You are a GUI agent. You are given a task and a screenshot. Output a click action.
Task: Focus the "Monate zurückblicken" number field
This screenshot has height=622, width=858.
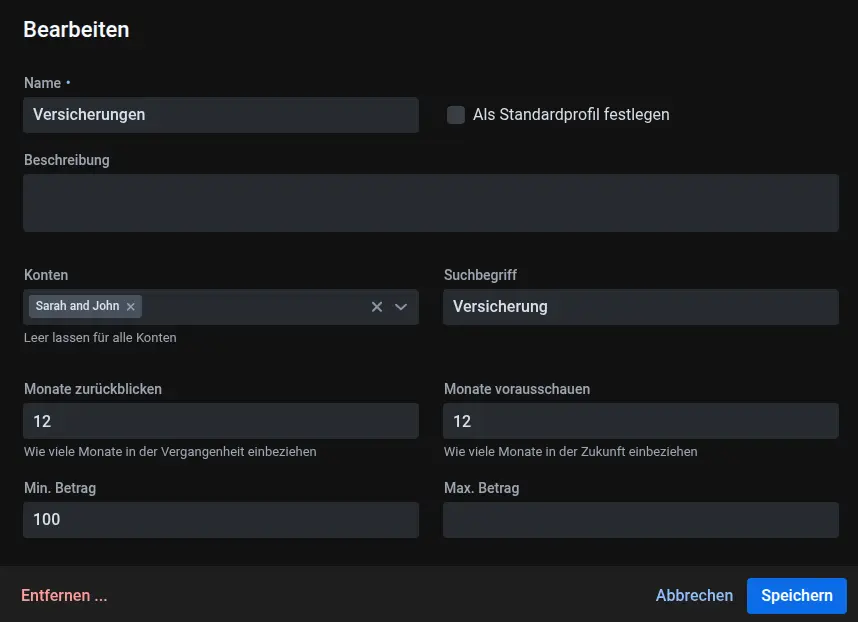[220, 421]
